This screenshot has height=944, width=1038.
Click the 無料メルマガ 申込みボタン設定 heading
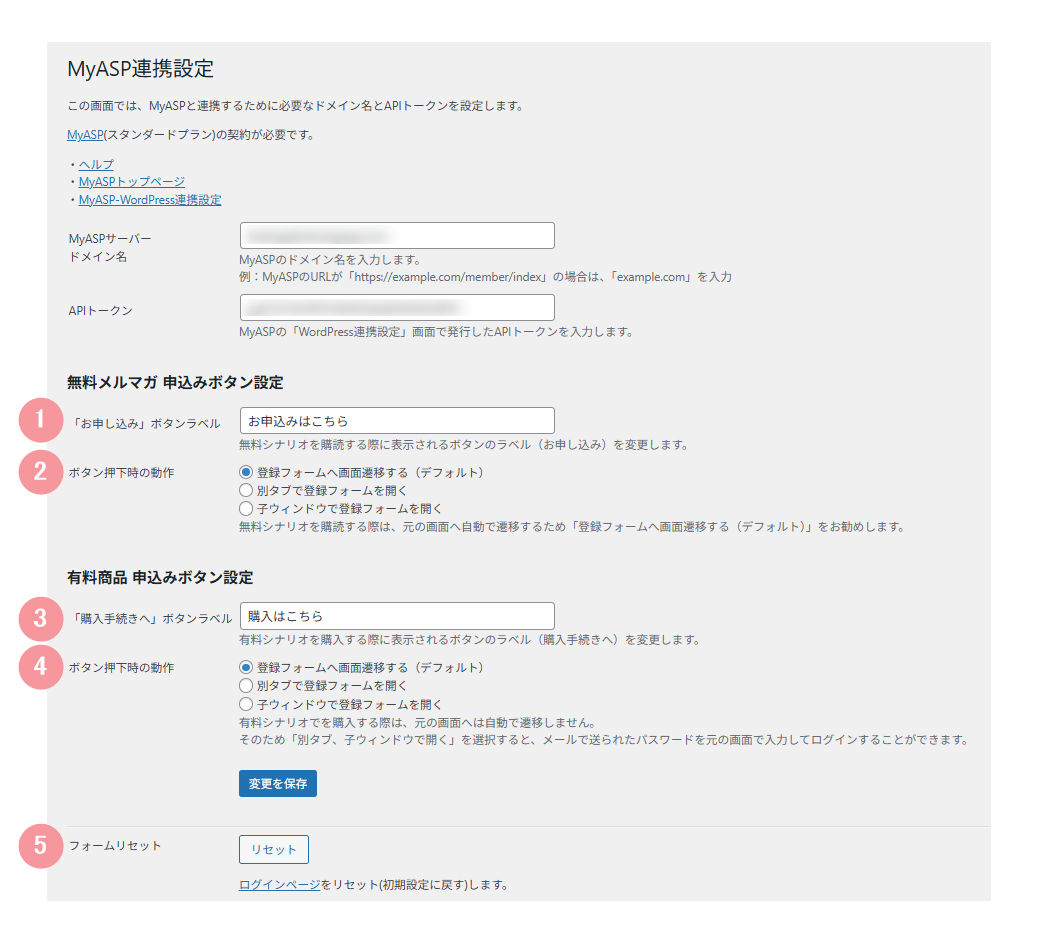pos(175,383)
